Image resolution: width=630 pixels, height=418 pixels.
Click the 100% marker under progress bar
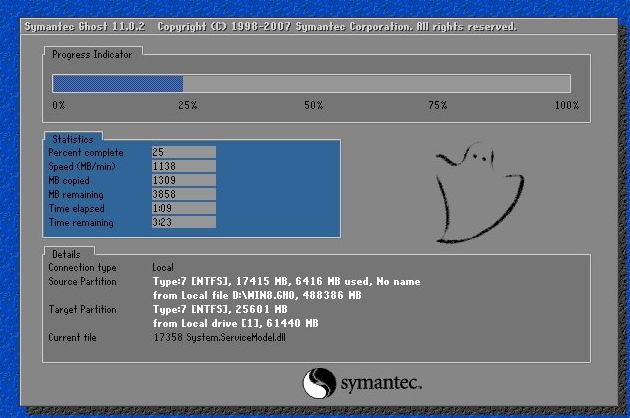pyautogui.click(x=566, y=105)
